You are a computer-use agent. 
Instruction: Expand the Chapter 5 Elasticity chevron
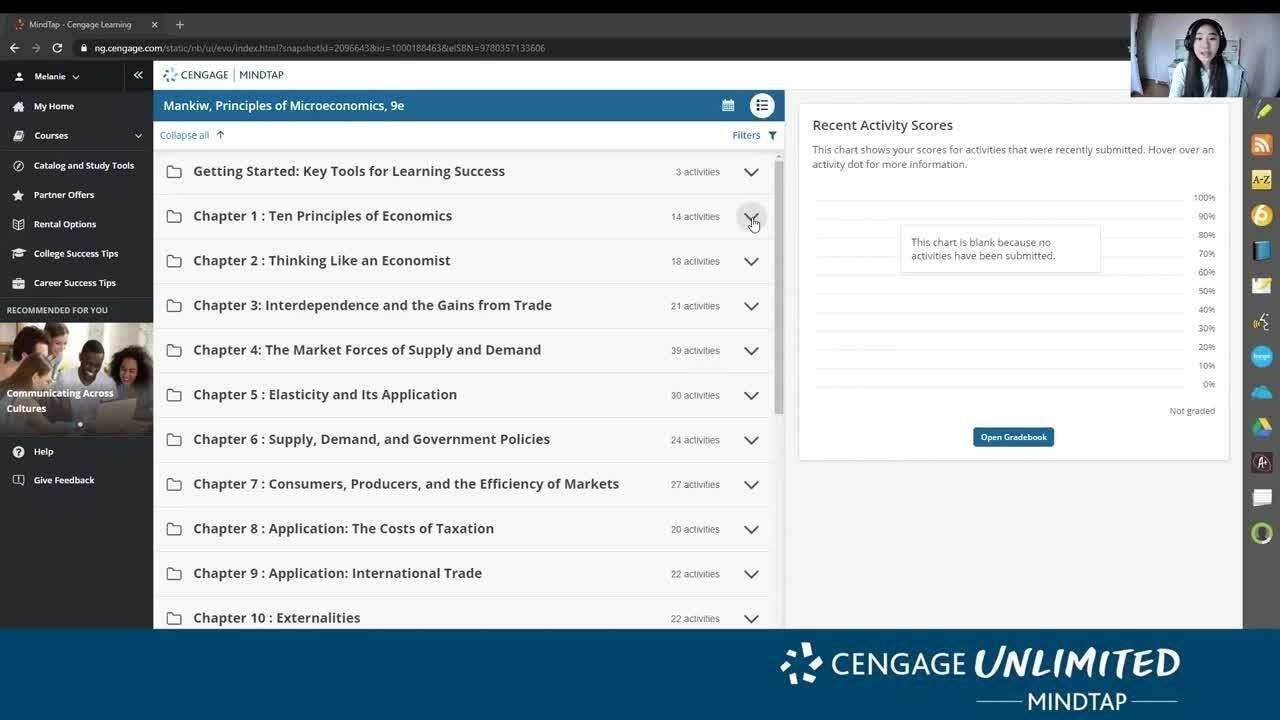(x=751, y=395)
